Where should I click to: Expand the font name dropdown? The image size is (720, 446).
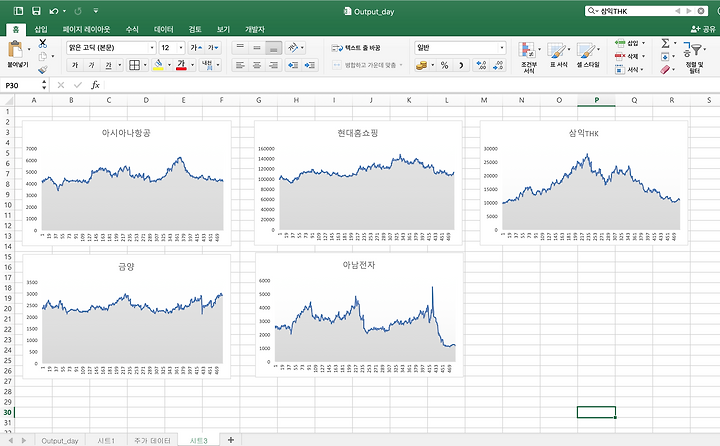(x=151, y=47)
